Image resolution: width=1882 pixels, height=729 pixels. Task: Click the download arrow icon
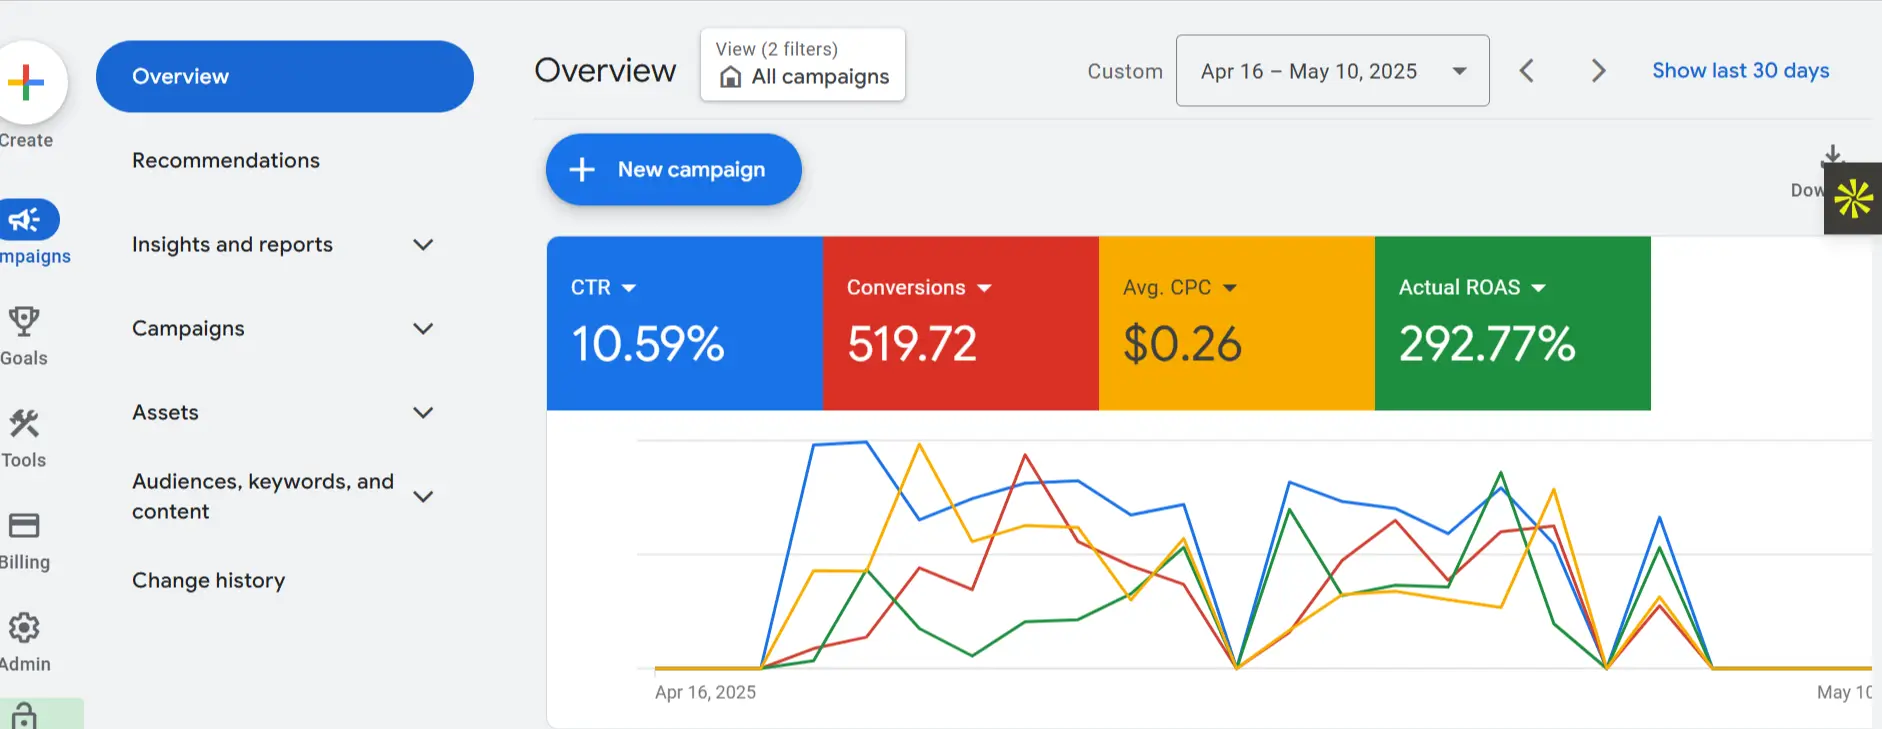point(1831,156)
